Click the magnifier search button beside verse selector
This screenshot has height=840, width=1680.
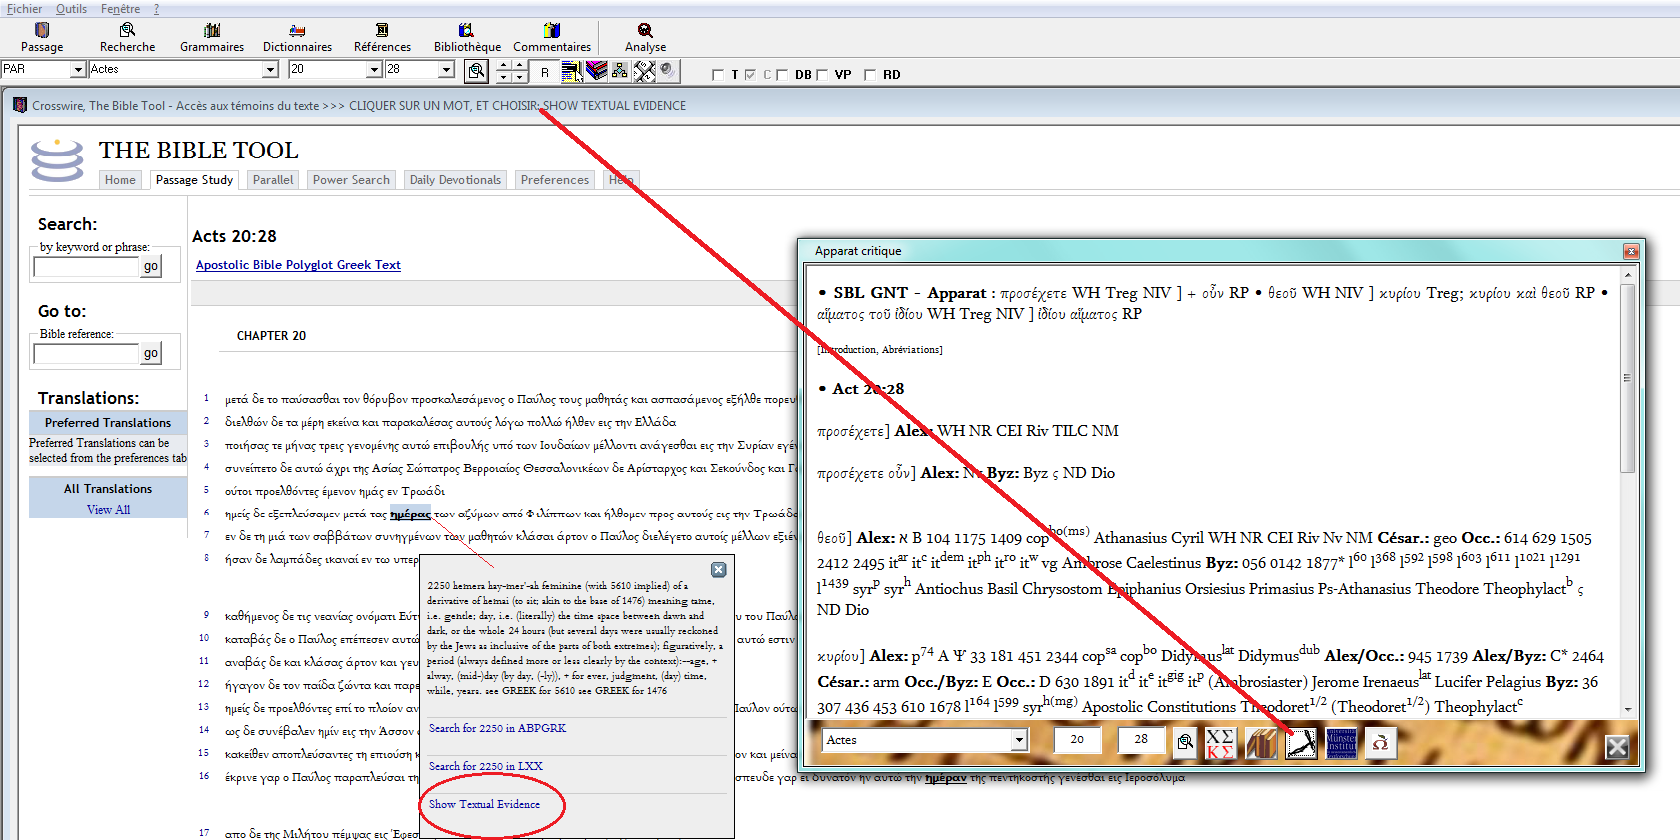pyautogui.click(x=477, y=70)
